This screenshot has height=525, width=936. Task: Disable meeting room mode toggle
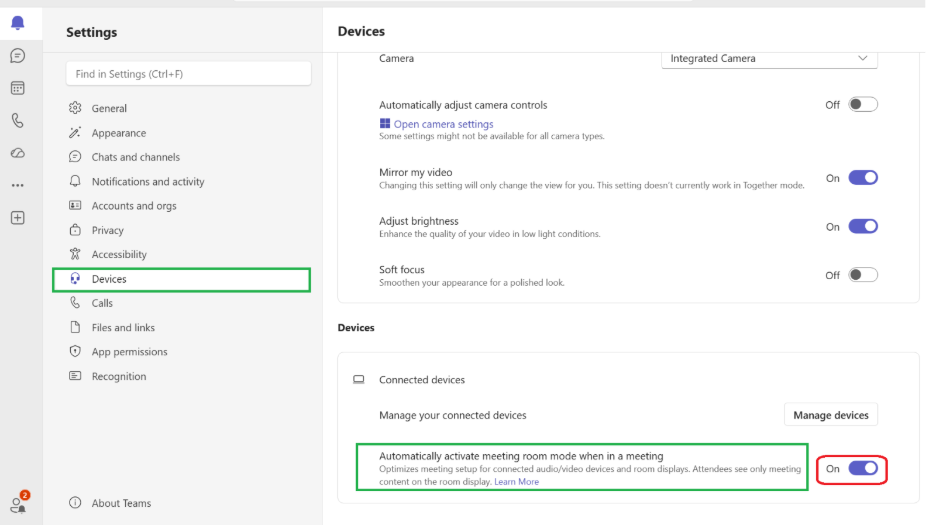coord(863,468)
